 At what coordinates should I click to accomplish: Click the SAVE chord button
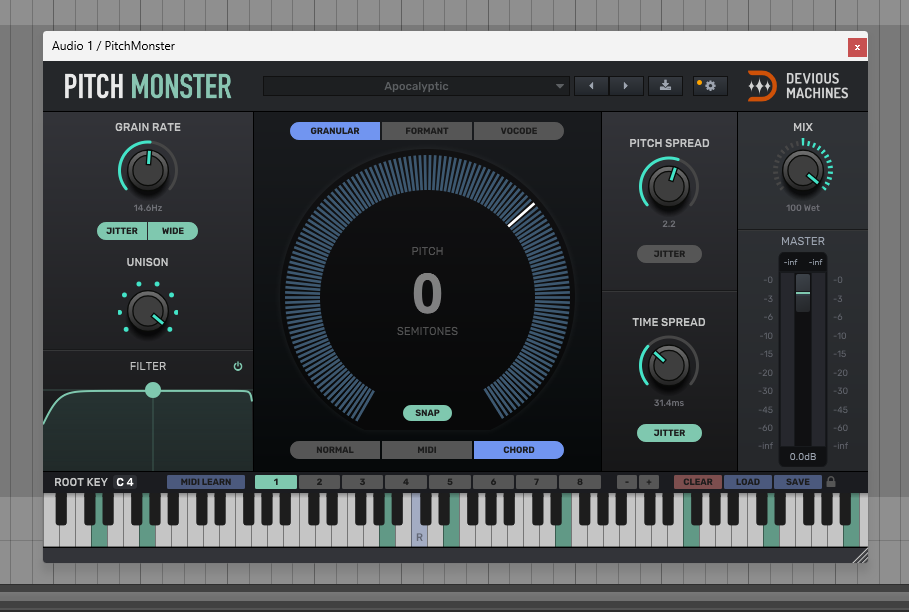798,482
